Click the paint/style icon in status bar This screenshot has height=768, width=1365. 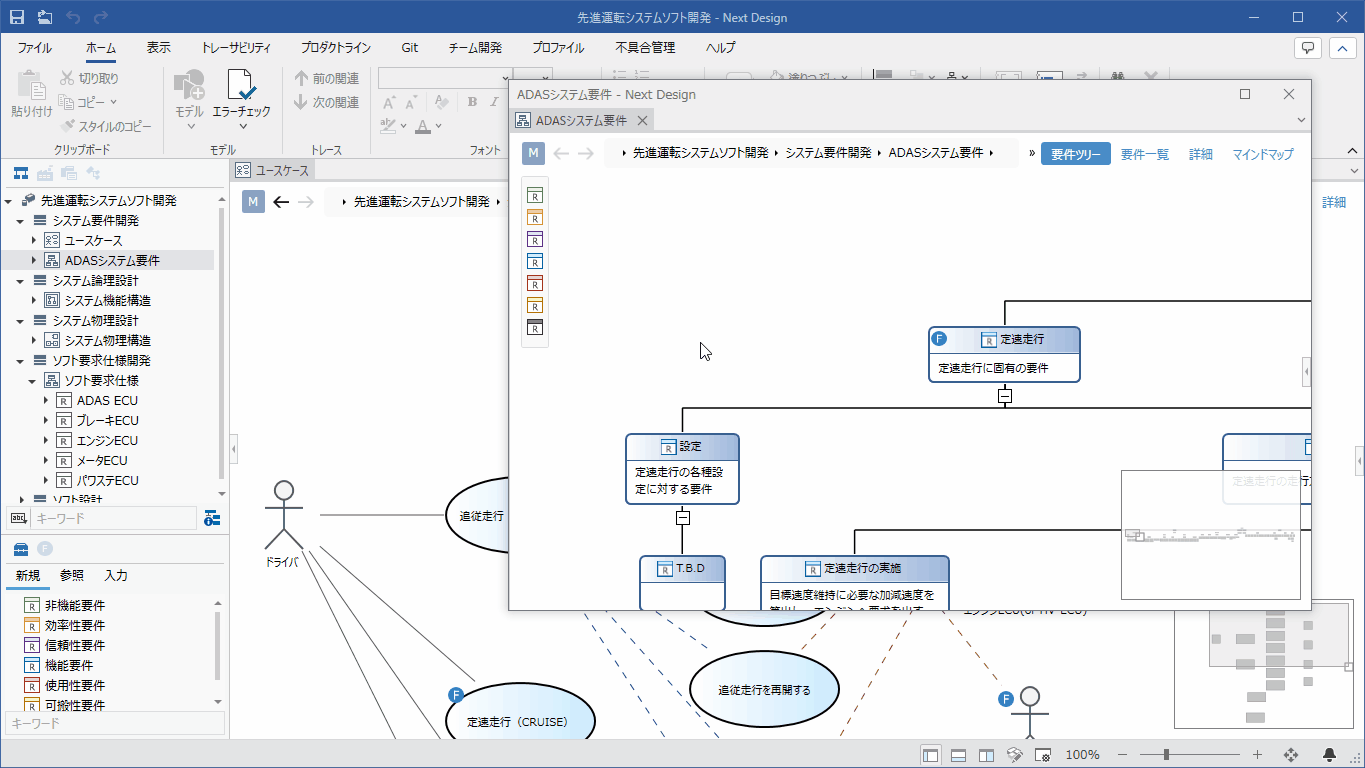tap(1014, 755)
